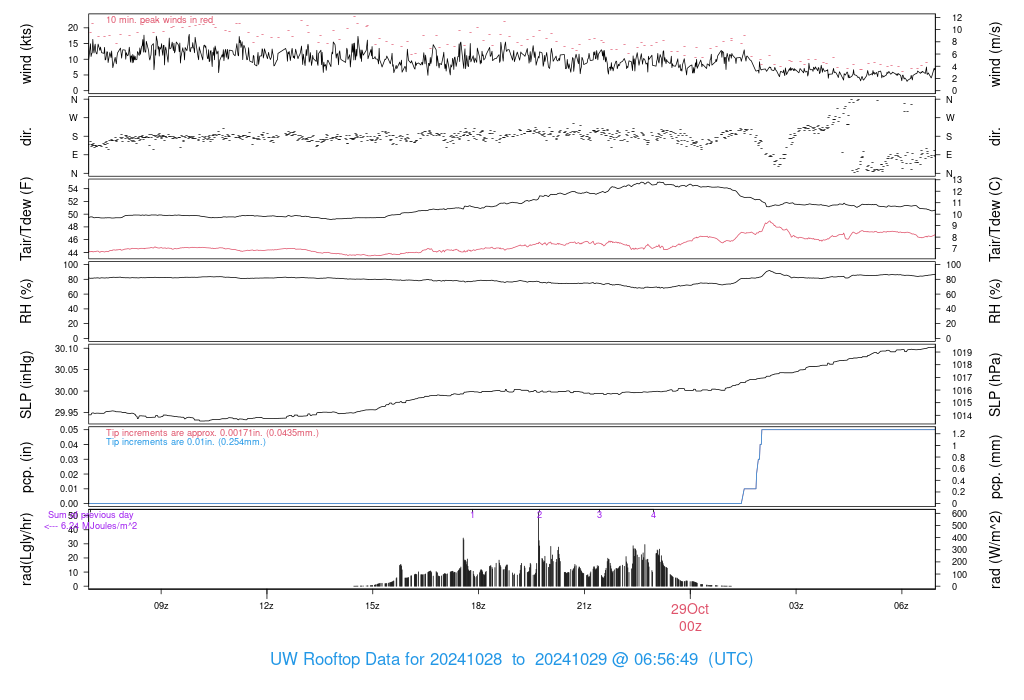Click the '06z' time axis label
Image resolution: width=1024 pixels, height=700 pixels.
901,606
